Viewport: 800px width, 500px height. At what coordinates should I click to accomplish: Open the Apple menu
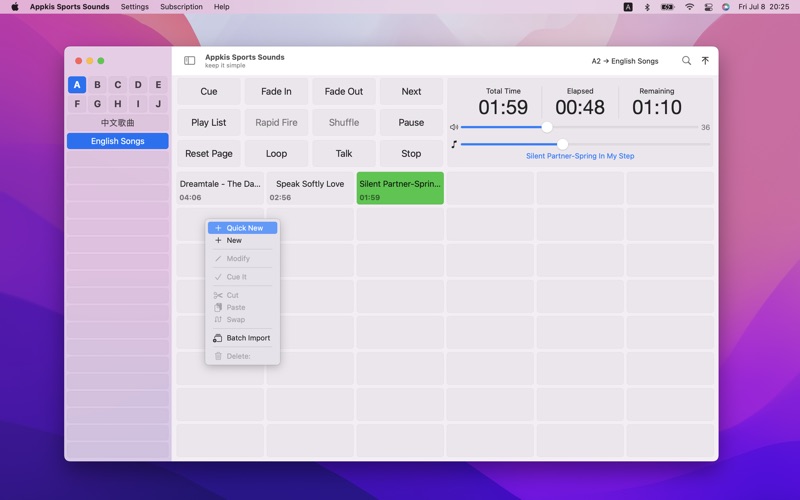coord(15,7)
